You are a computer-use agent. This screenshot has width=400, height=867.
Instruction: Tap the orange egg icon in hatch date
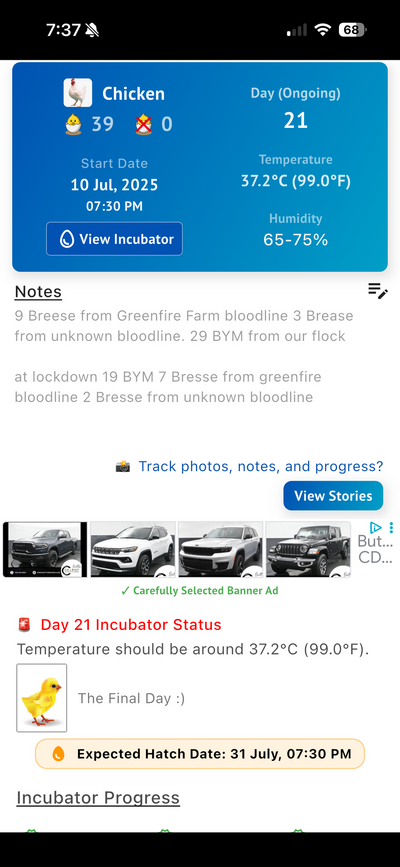tap(58, 754)
